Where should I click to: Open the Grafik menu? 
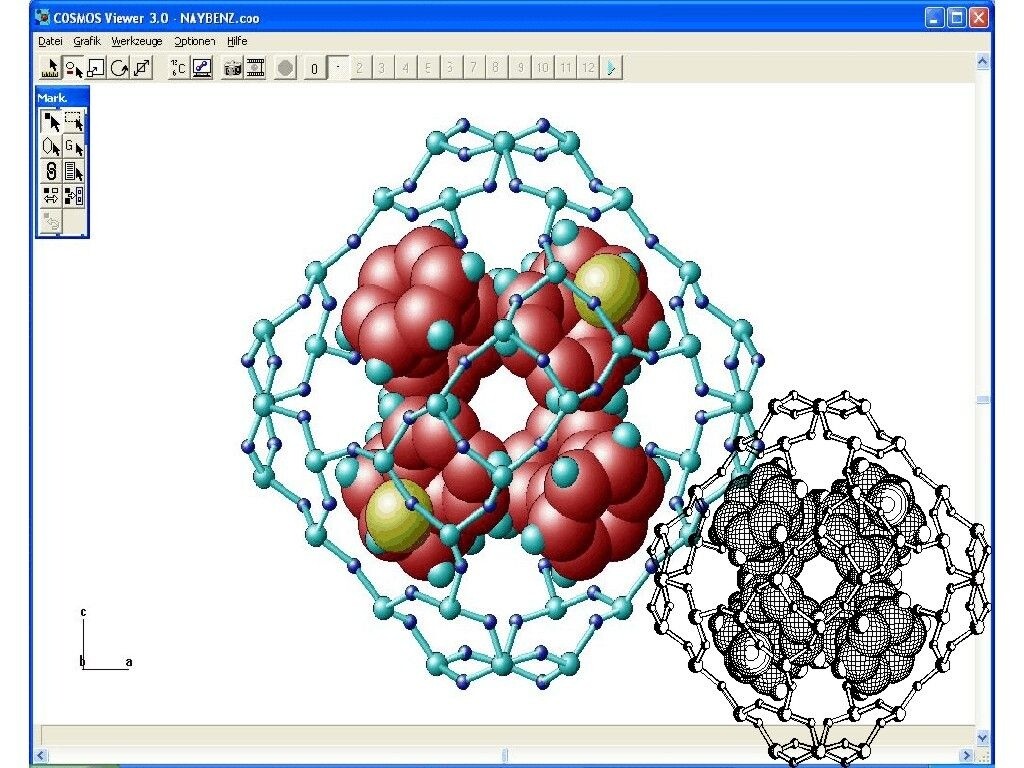tap(87, 41)
